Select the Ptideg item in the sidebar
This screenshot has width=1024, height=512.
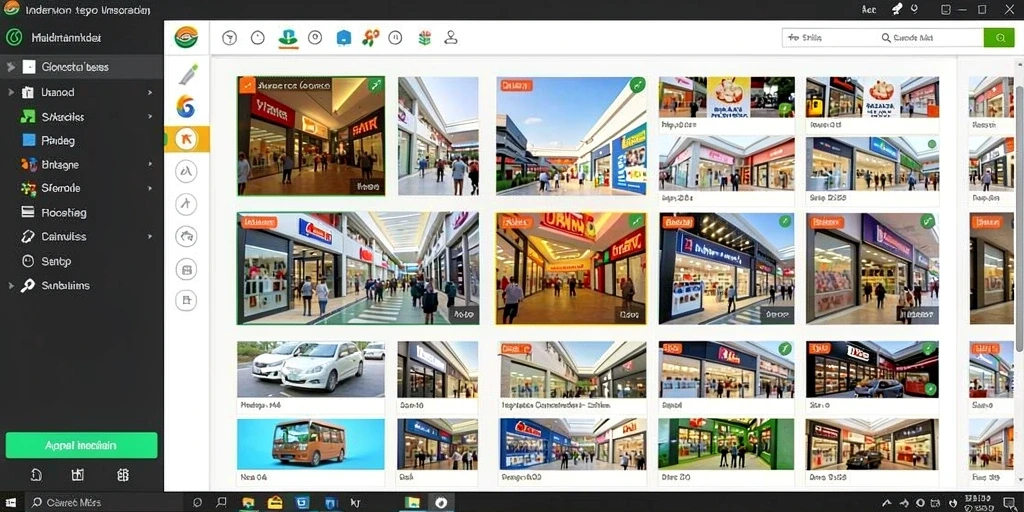coord(82,140)
